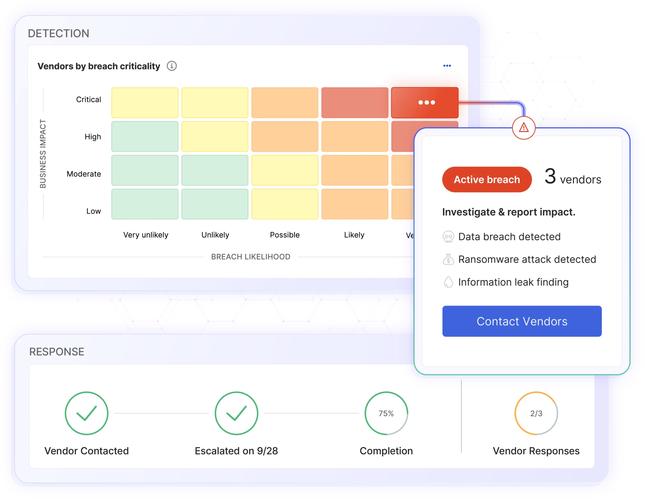Click the Information leak finding droplet icon
This screenshot has width=645, height=500.
click(x=448, y=282)
